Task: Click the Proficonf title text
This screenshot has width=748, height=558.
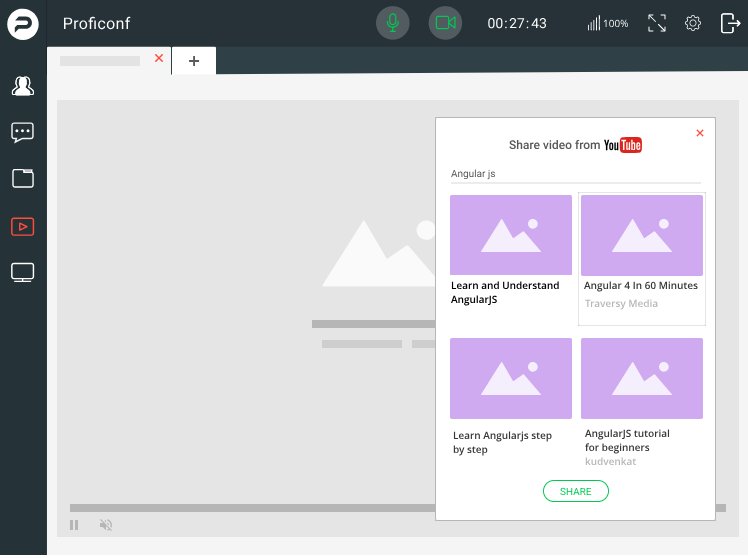Action: tap(96, 23)
